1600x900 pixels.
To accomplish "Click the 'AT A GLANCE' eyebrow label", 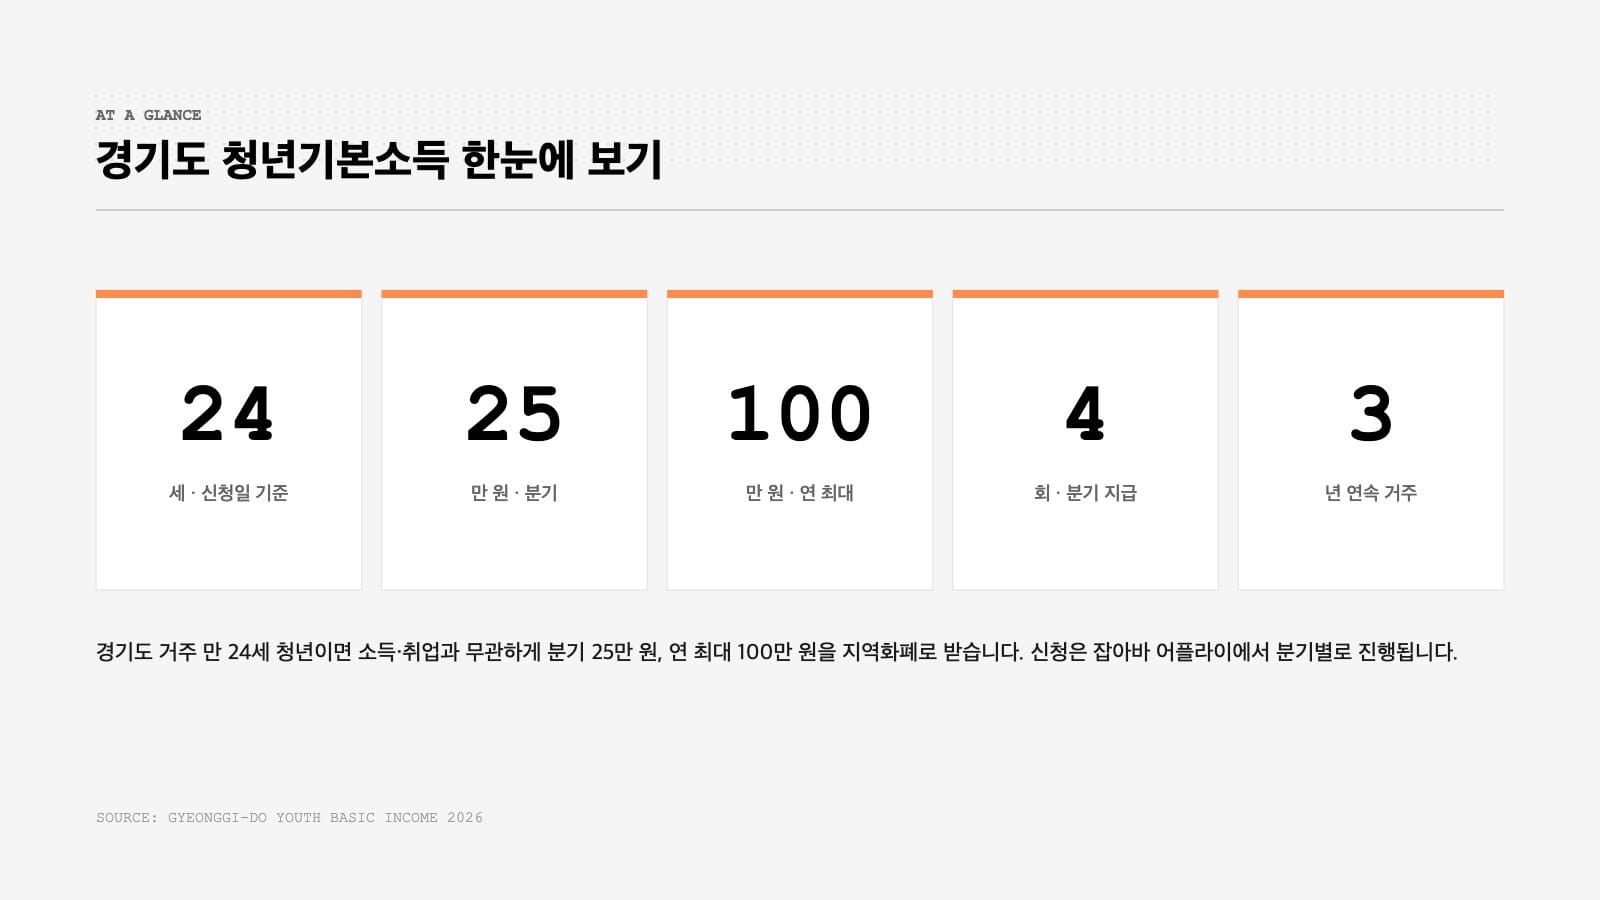I will (x=148, y=115).
